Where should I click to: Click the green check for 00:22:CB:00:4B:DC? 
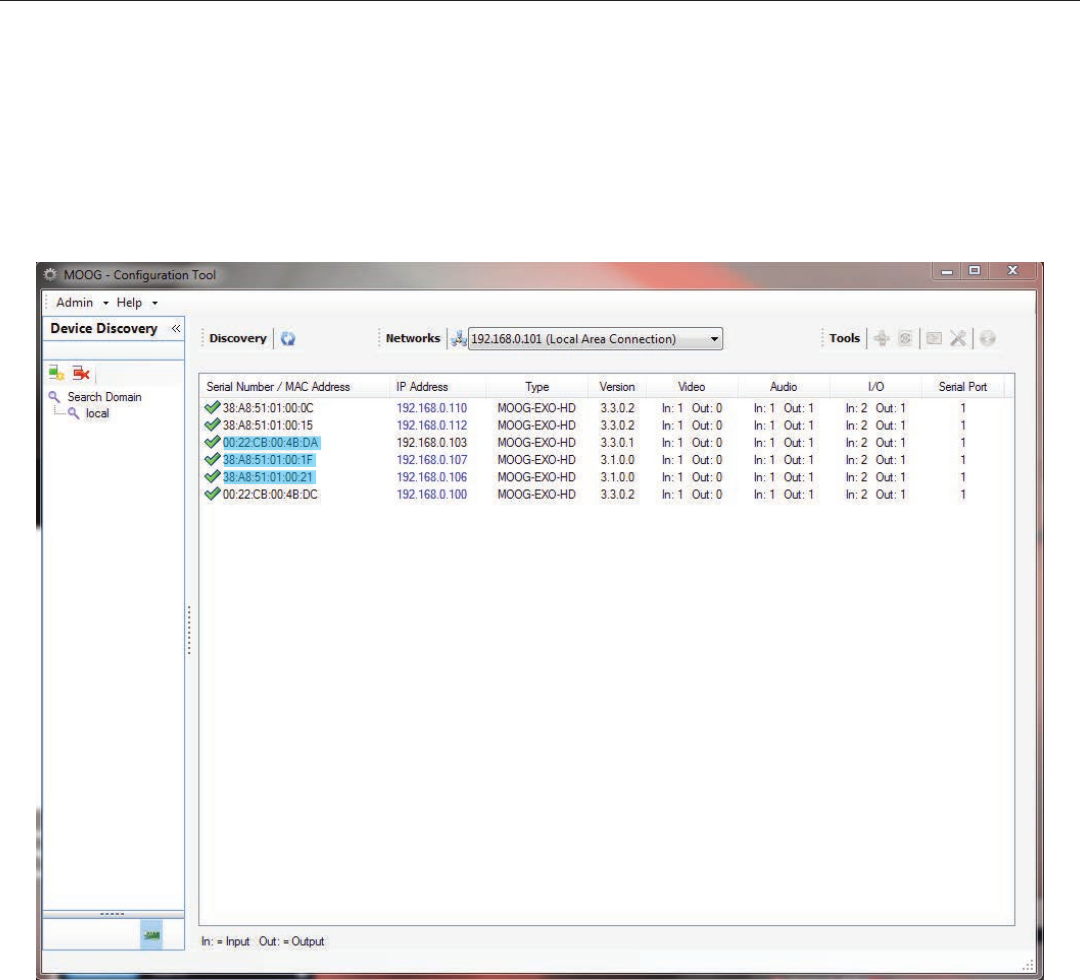212,494
